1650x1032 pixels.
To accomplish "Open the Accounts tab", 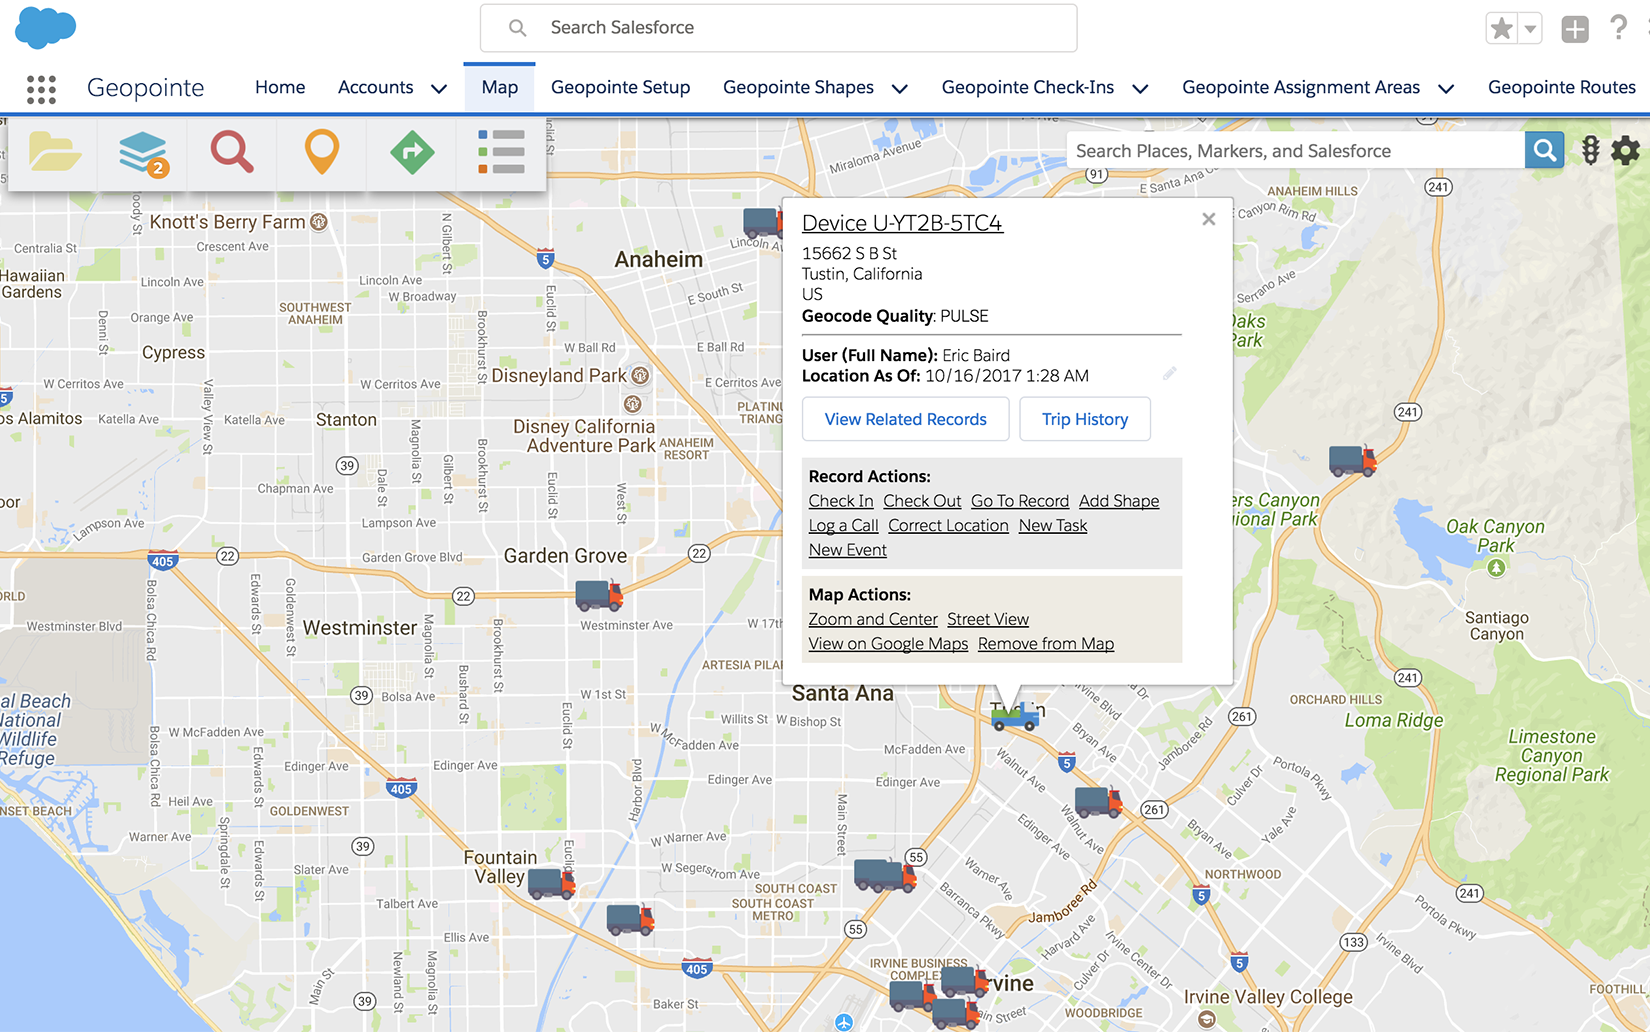I will 376,87.
